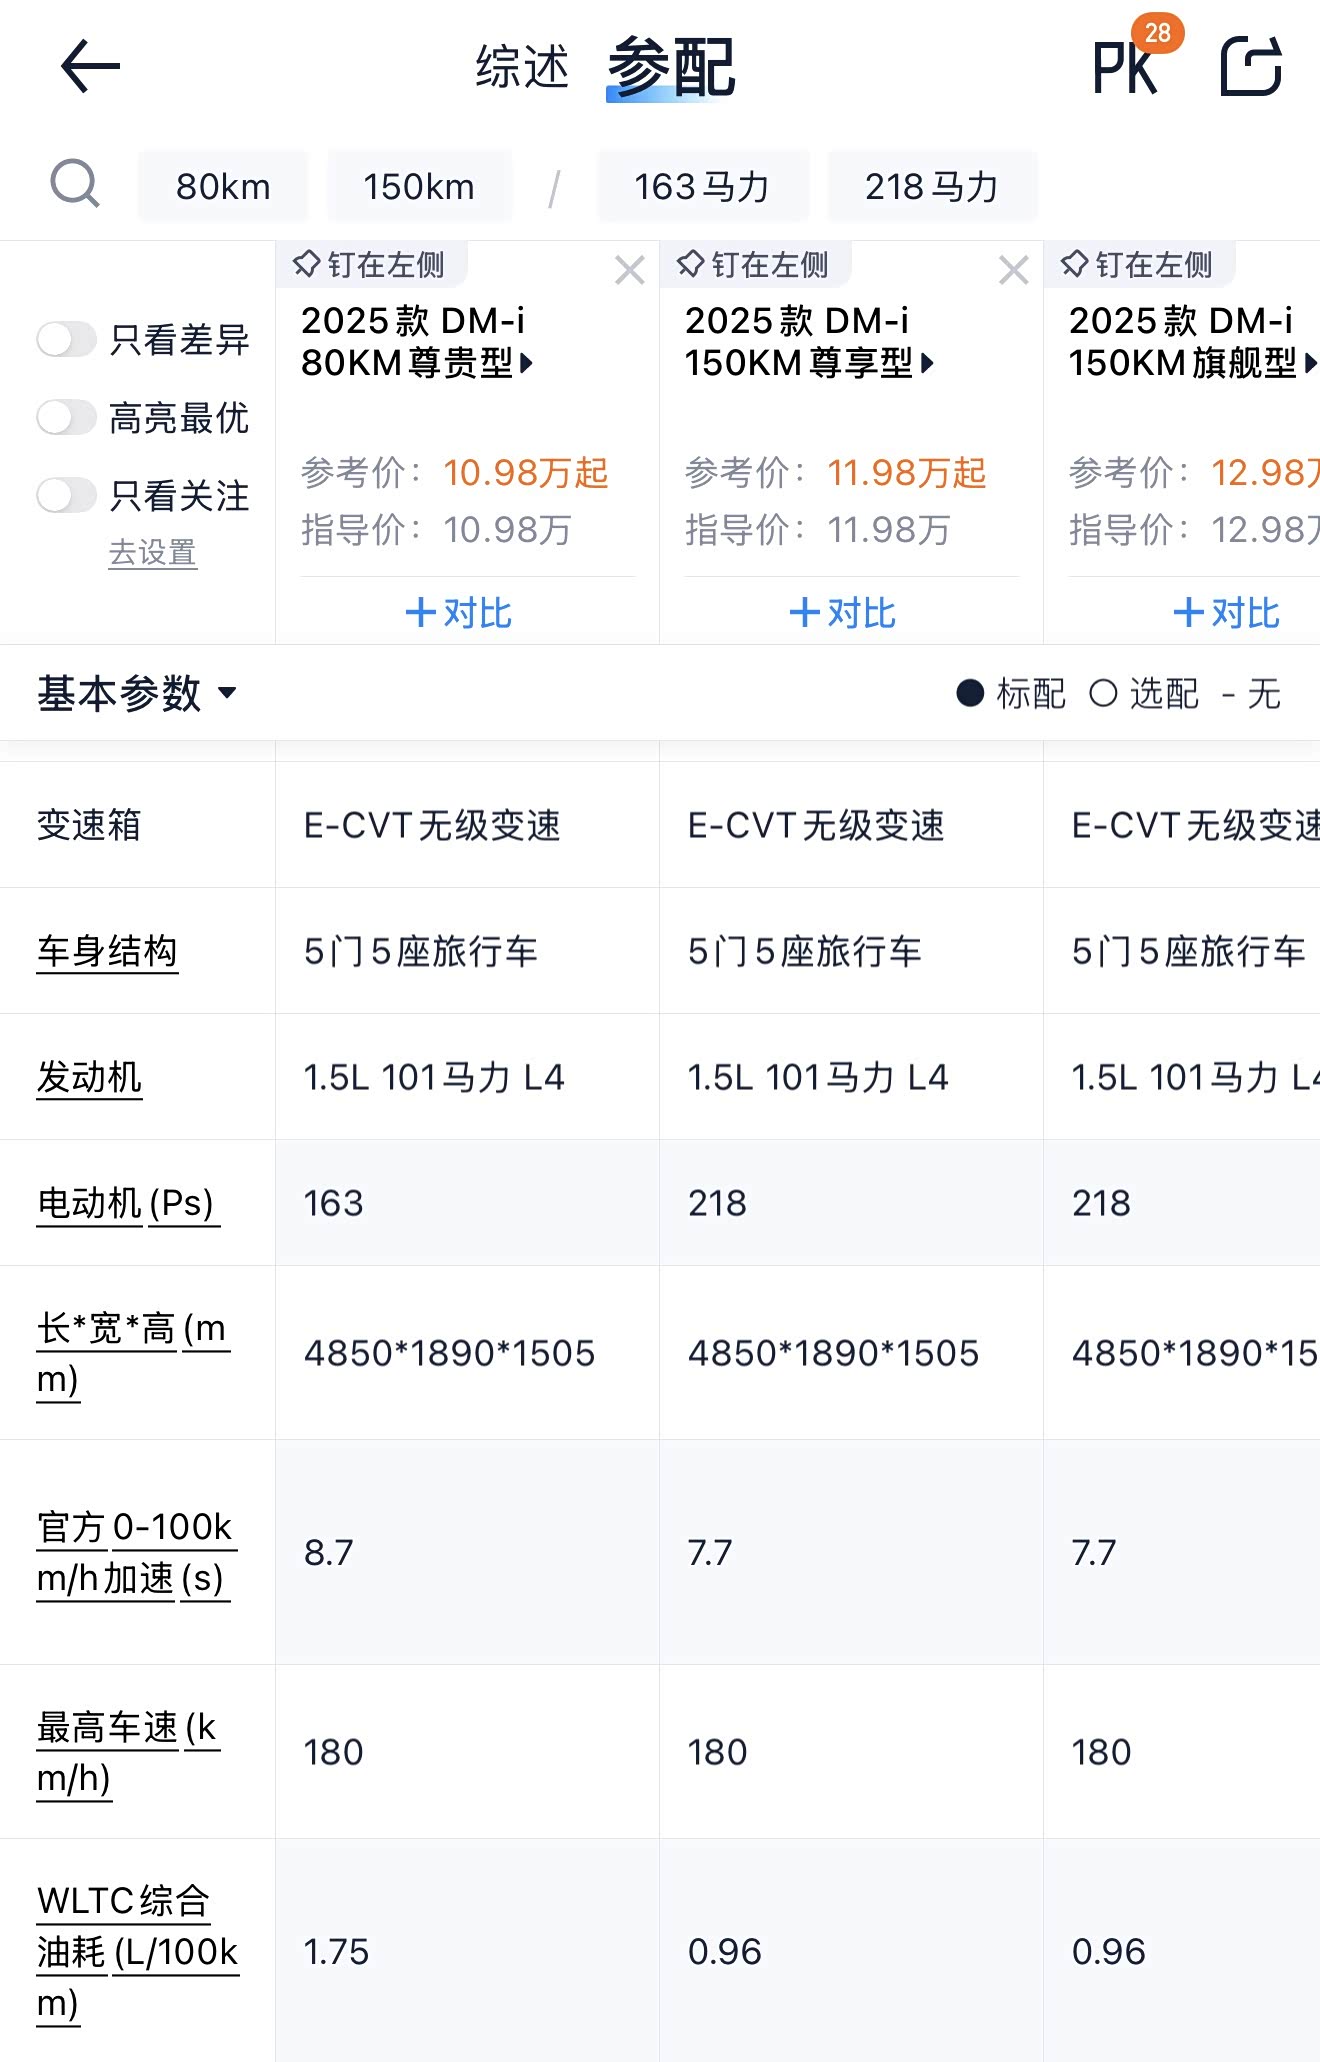Viewport: 1320px width, 2062px height.
Task: Add 150KM 尊享型 to 对比
Action: [x=843, y=613]
